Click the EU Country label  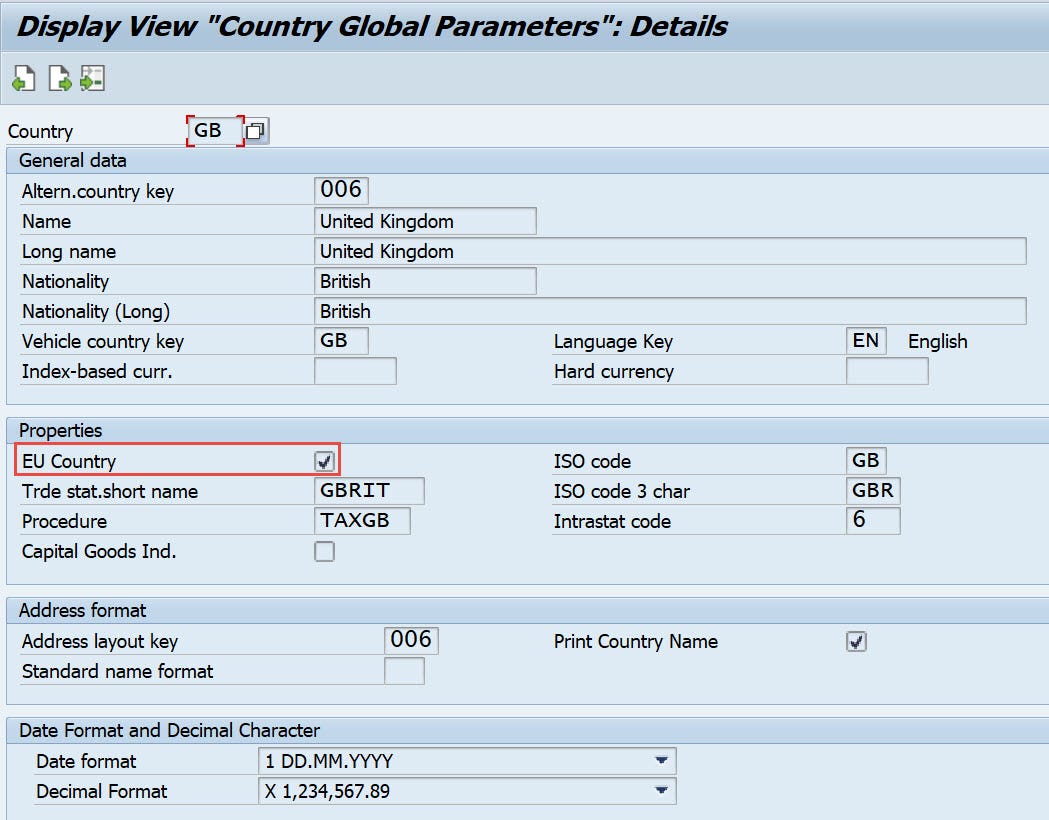click(x=69, y=461)
